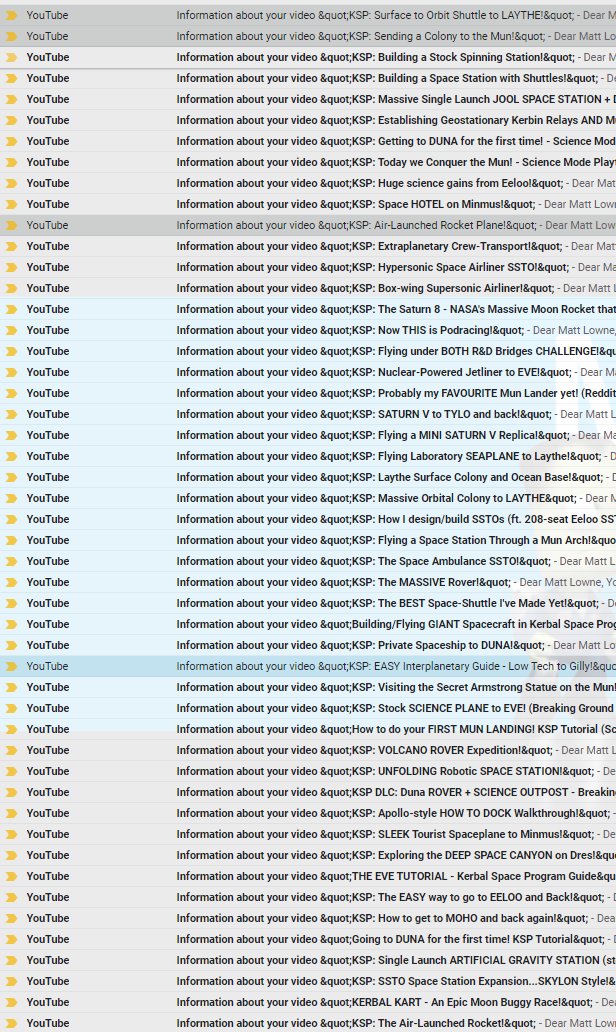The image size is (616, 1032).
Task: Toggle importance marker on Space HOTEL on Minmus row
Action: [x=11, y=205]
